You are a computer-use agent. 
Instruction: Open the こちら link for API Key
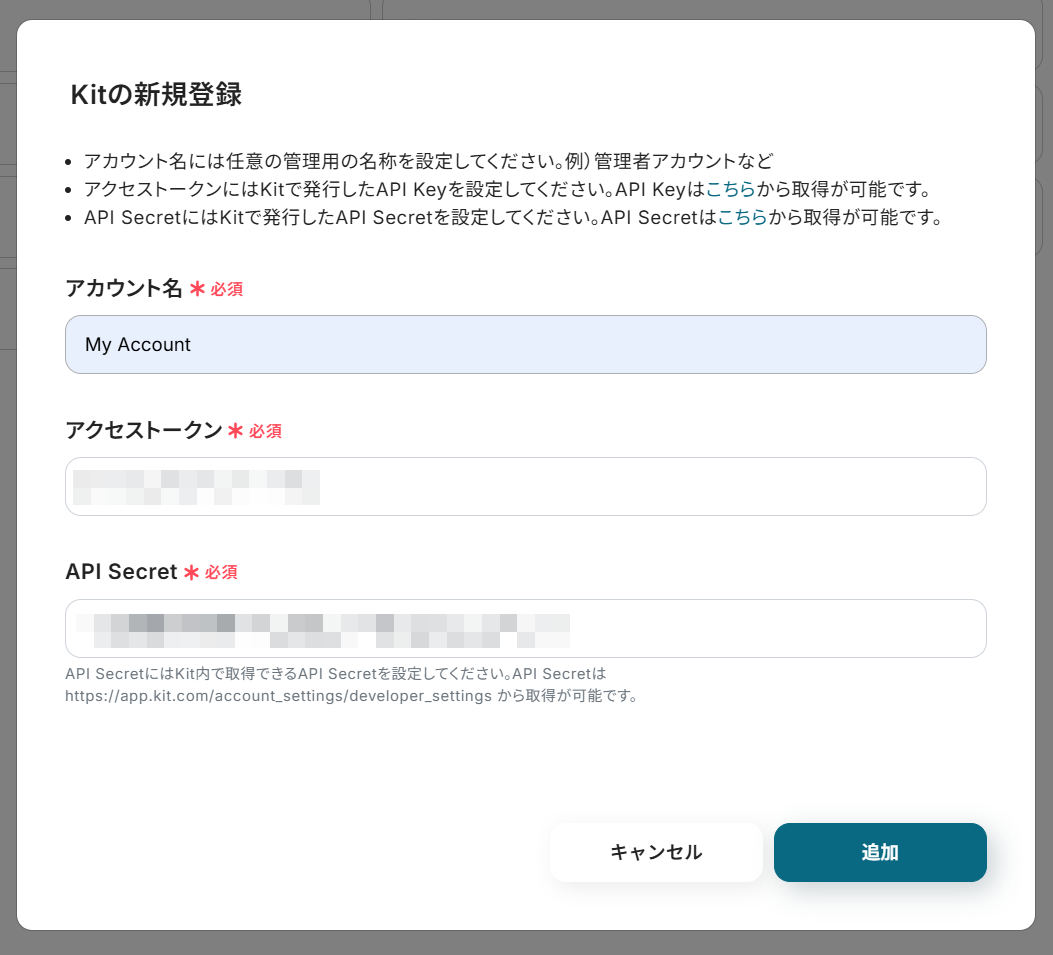(730, 189)
